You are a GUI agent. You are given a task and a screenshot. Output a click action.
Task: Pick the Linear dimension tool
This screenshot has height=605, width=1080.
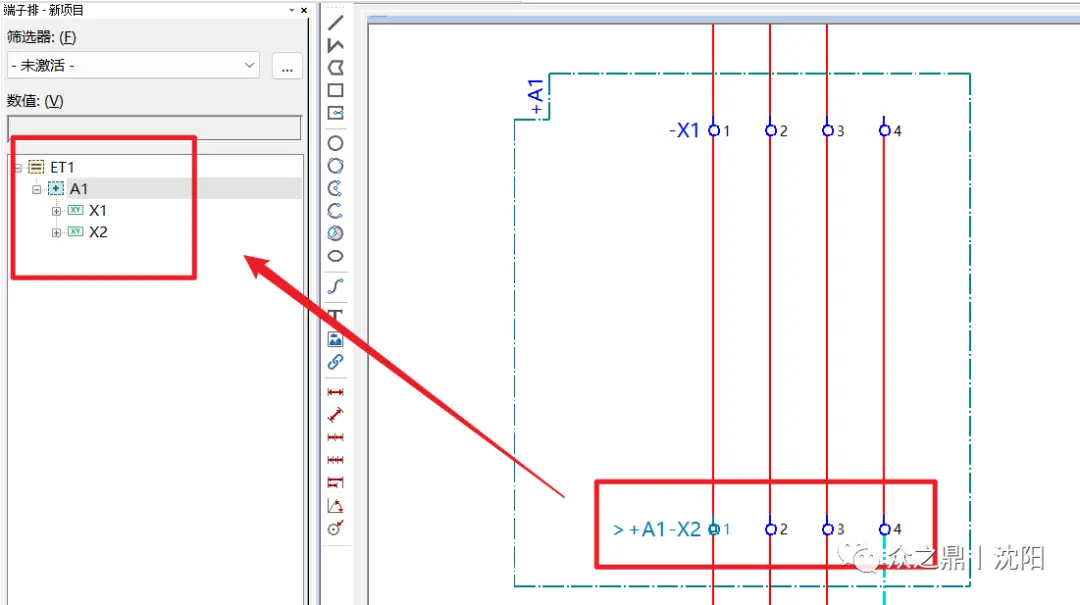tap(335, 392)
